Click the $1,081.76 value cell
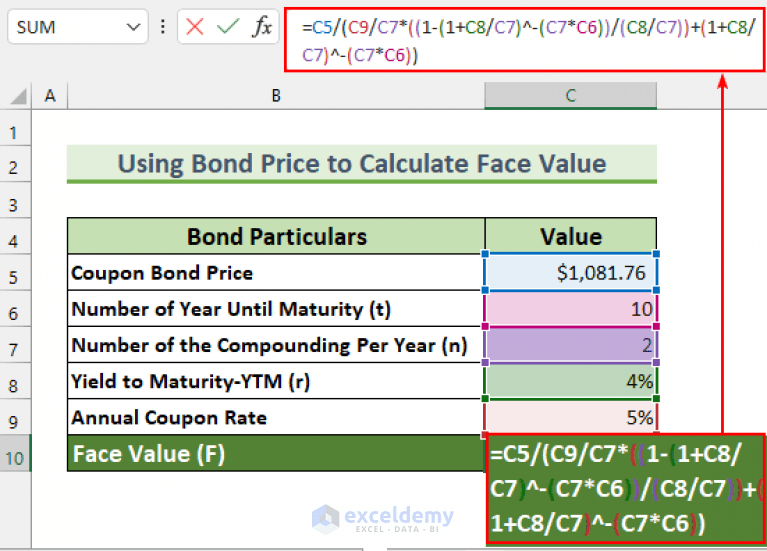This screenshot has width=767, height=551. [571, 273]
